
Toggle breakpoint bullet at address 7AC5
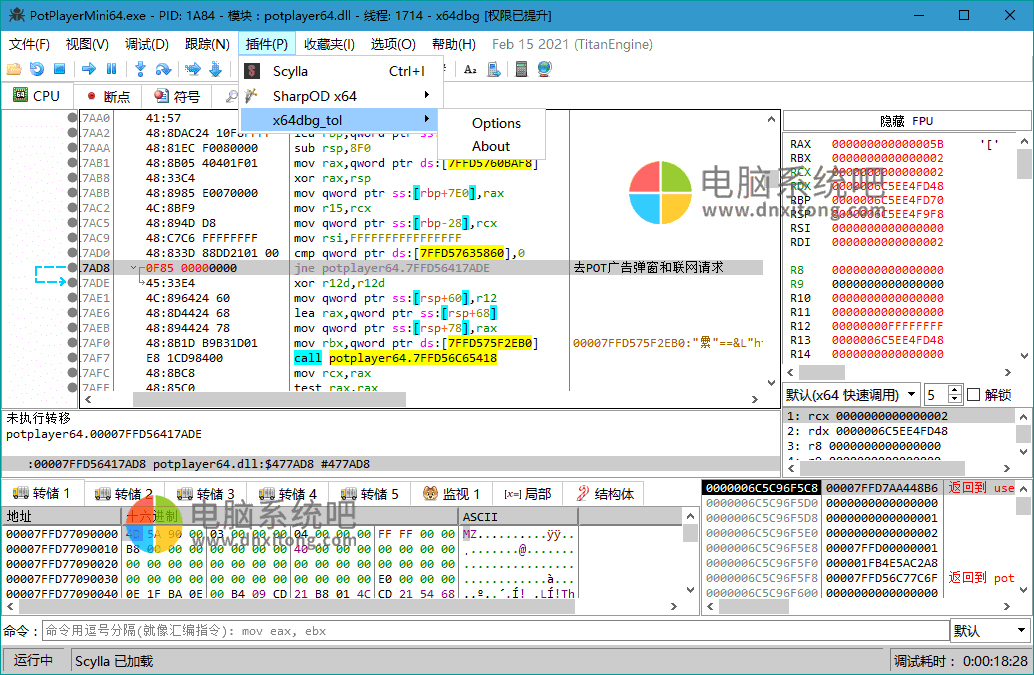click(x=72, y=223)
